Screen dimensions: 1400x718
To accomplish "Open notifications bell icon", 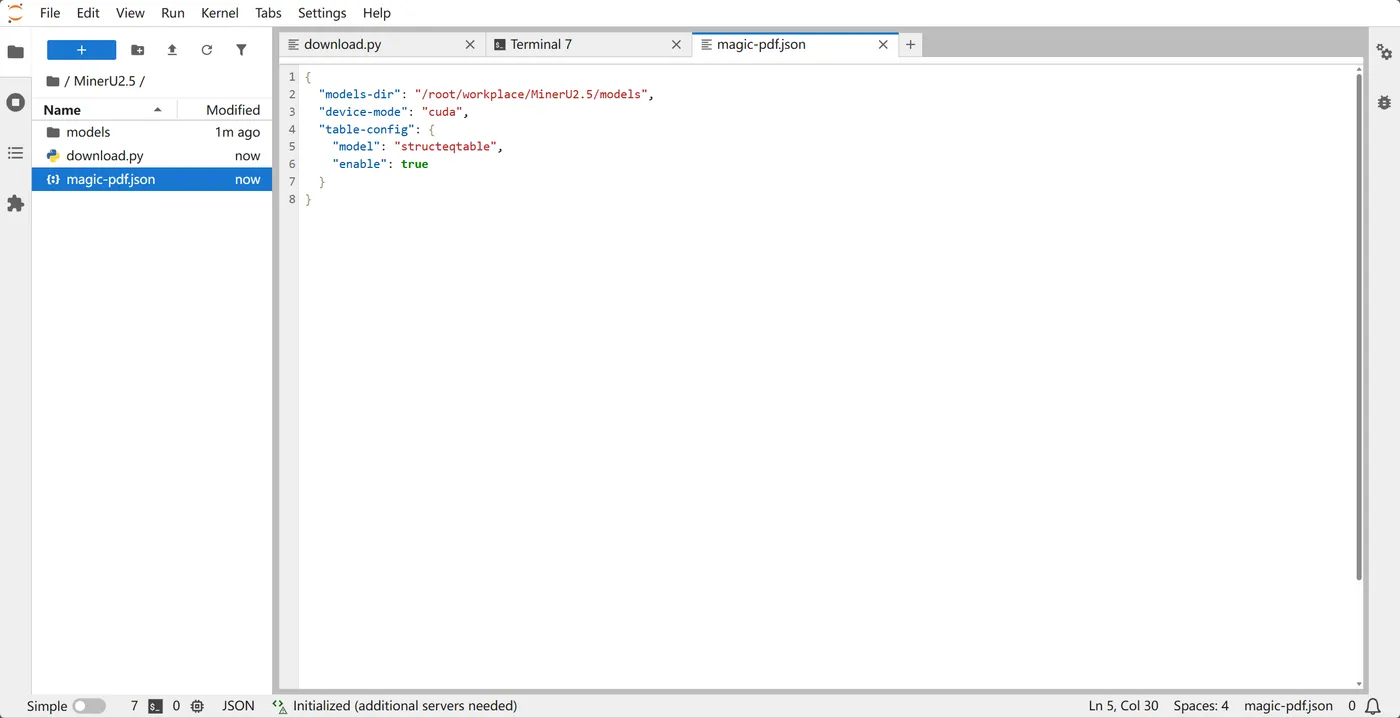I will tap(1373, 706).
